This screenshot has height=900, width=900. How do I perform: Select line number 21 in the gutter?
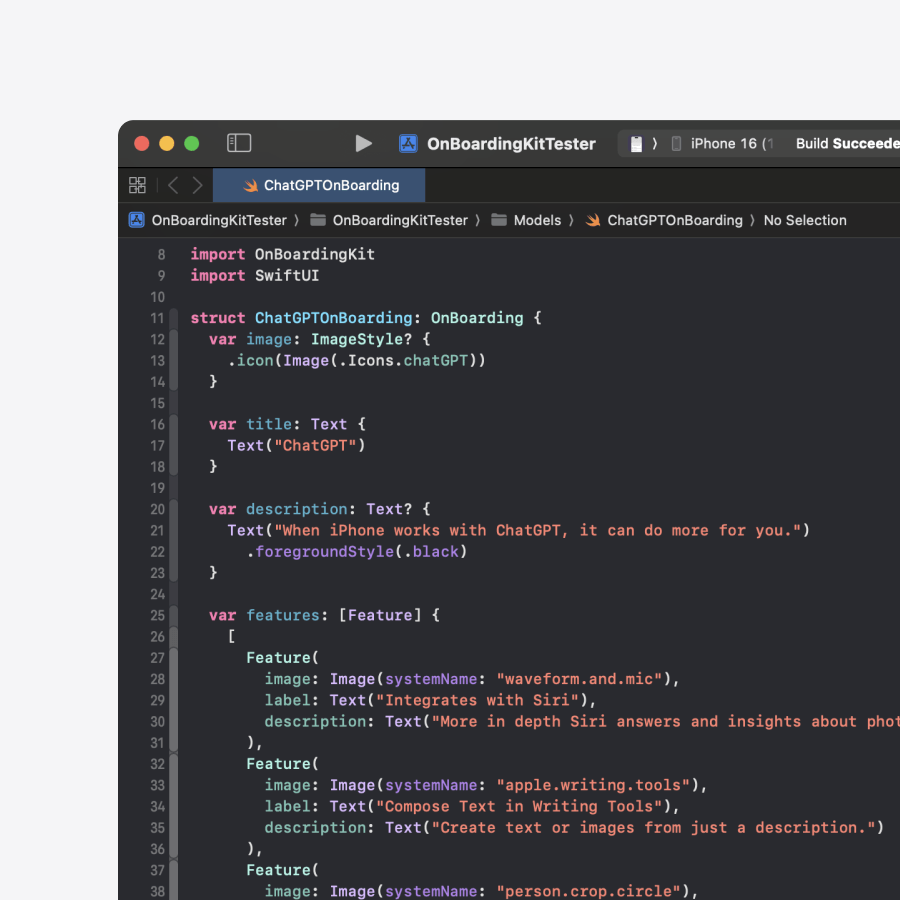coord(157,530)
